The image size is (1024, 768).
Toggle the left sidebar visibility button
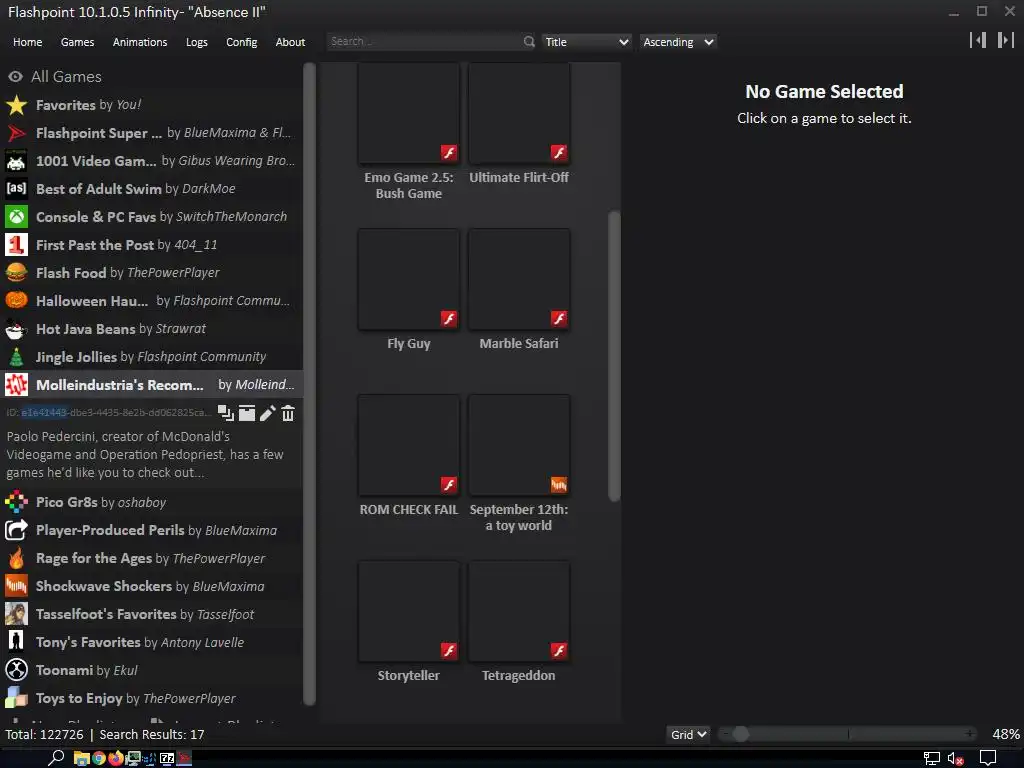[x=978, y=40]
